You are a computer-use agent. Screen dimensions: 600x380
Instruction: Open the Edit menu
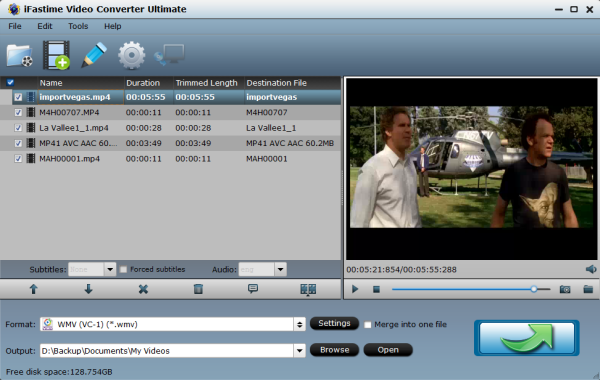(x=45, y=26)
